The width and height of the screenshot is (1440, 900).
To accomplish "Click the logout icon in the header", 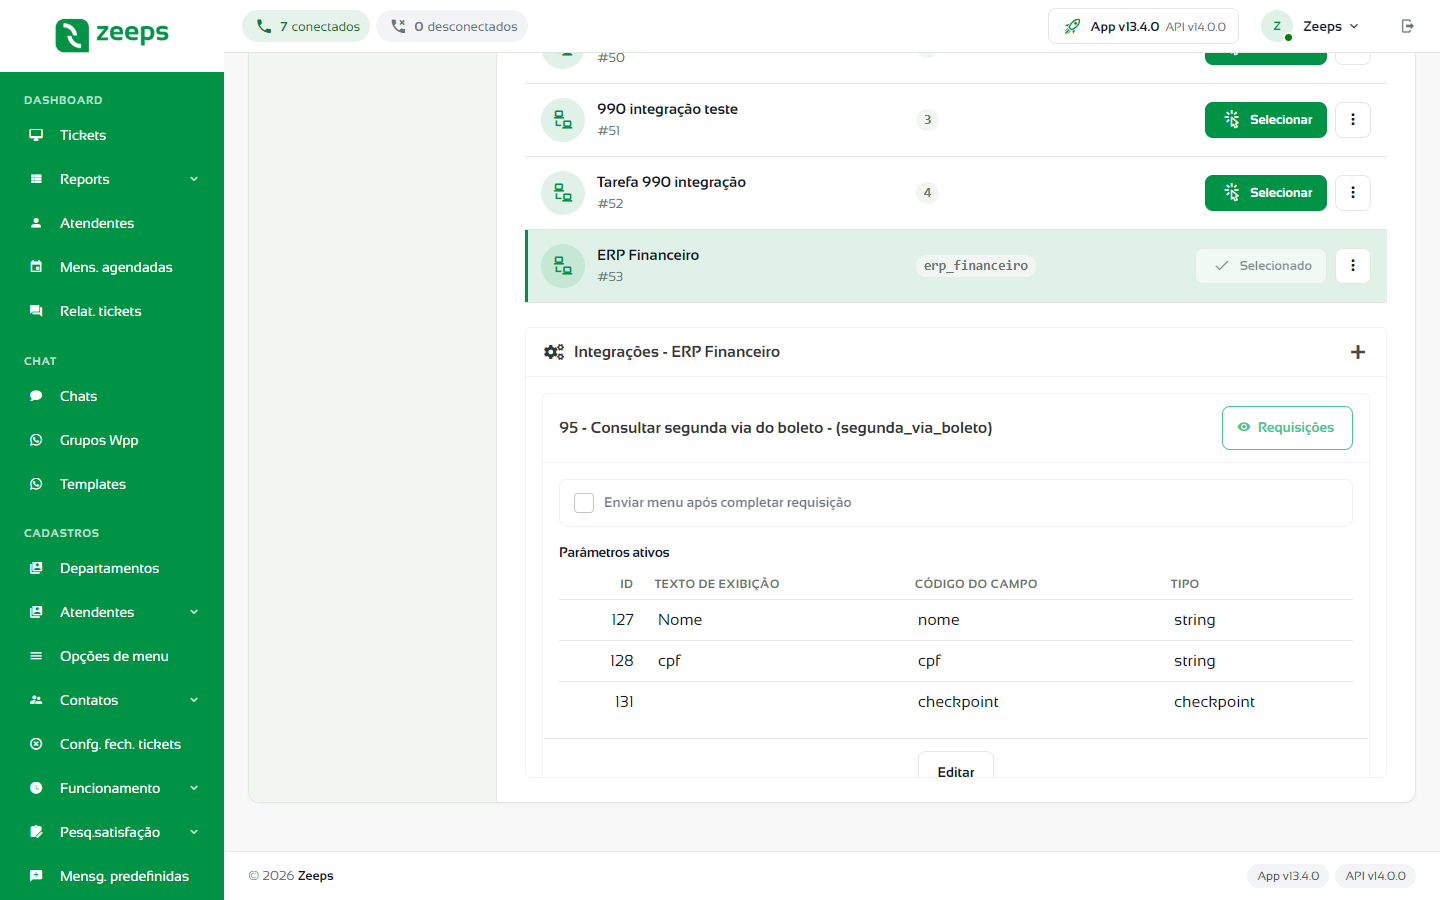I will click(x=1407, y=26).
